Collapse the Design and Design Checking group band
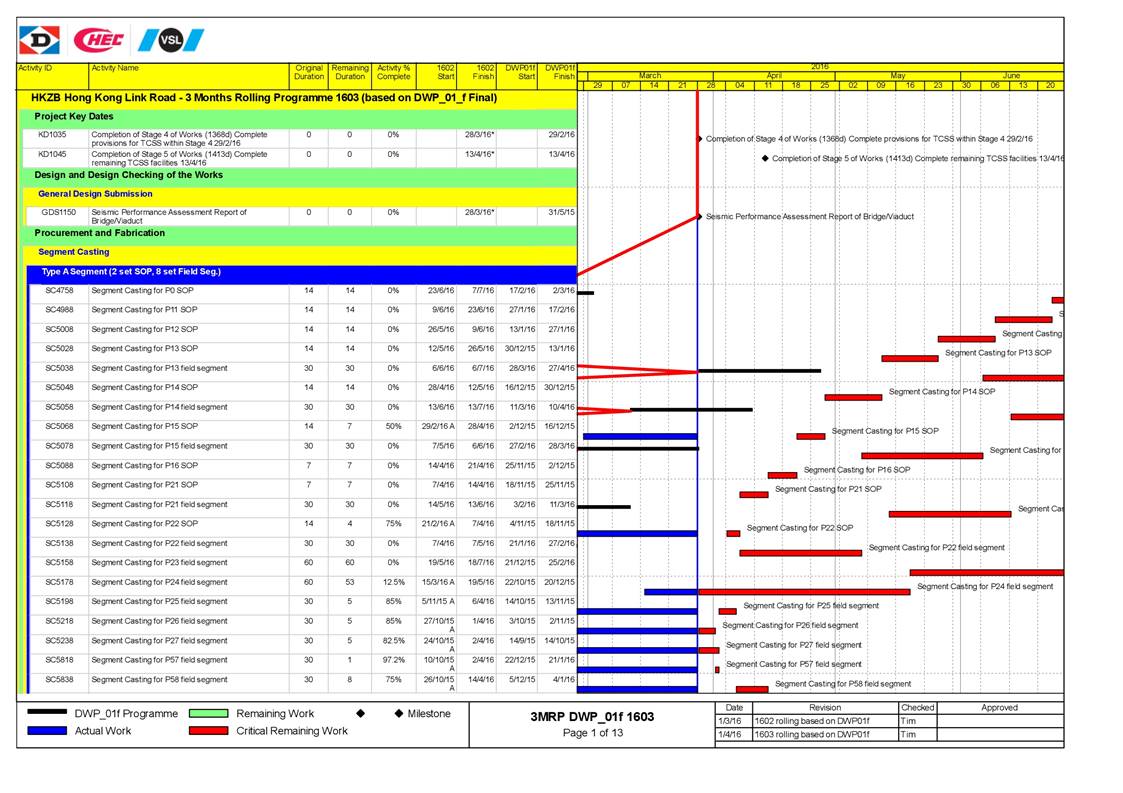This screenshot has width=1123, height=793. (x=297, y=176)
